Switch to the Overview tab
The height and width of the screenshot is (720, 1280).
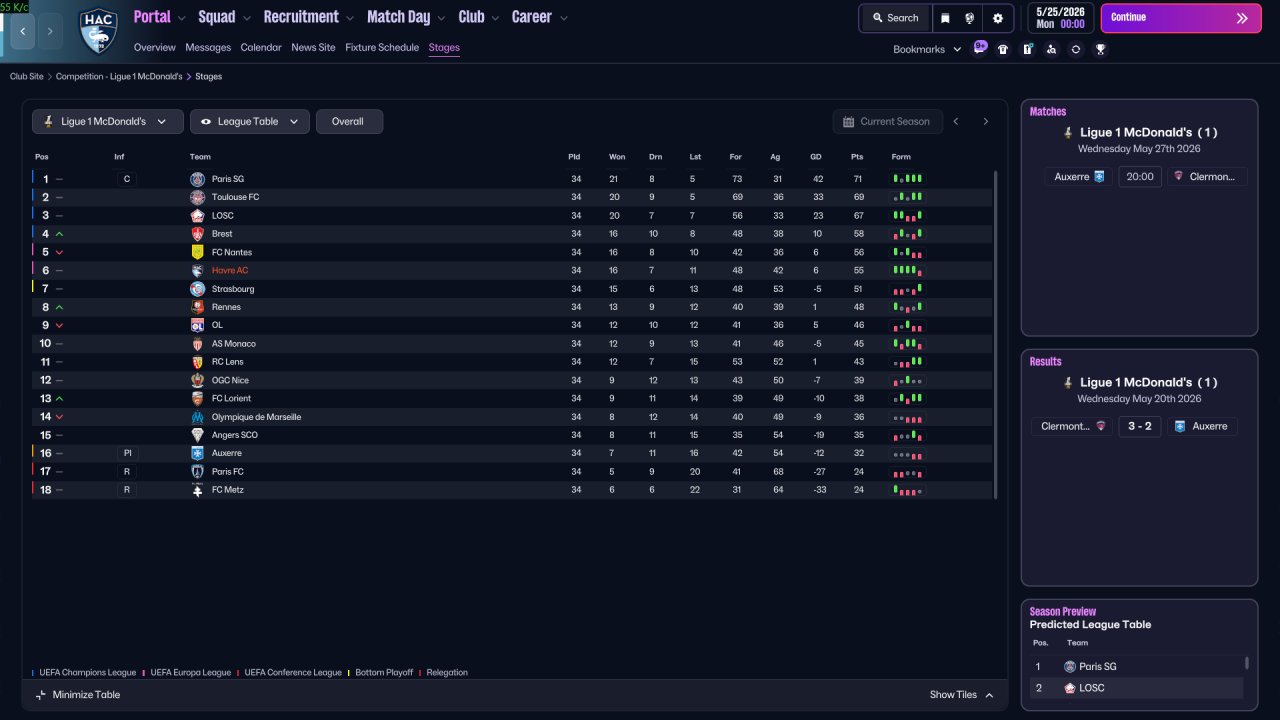[x=154, y=47]
